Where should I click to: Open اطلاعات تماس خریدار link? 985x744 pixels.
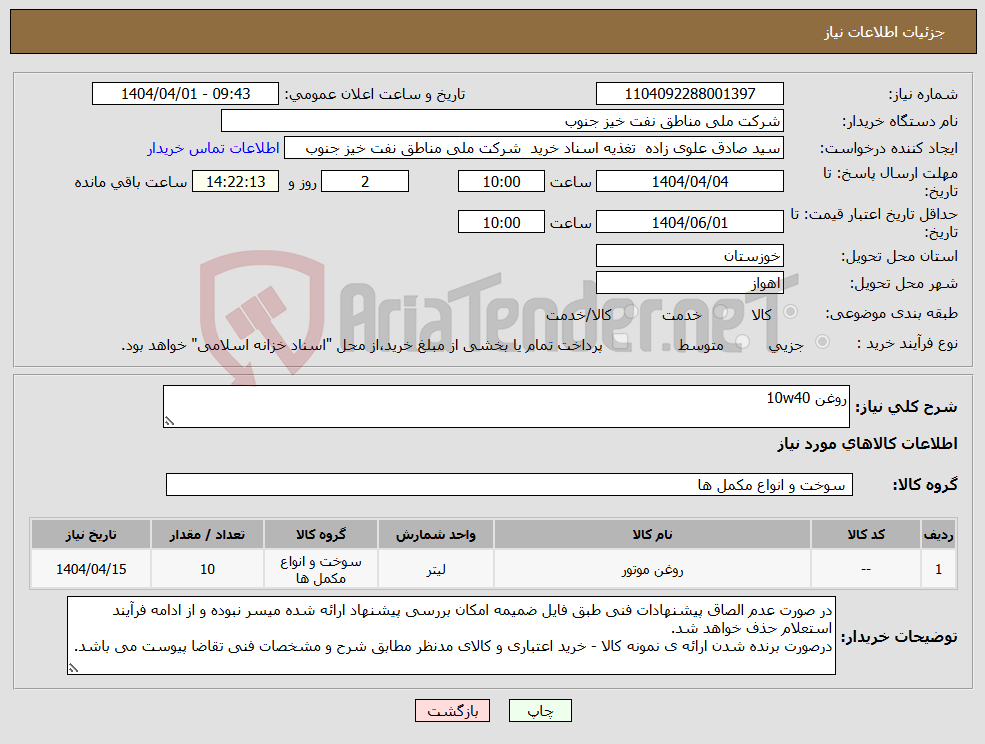(213, 148)
